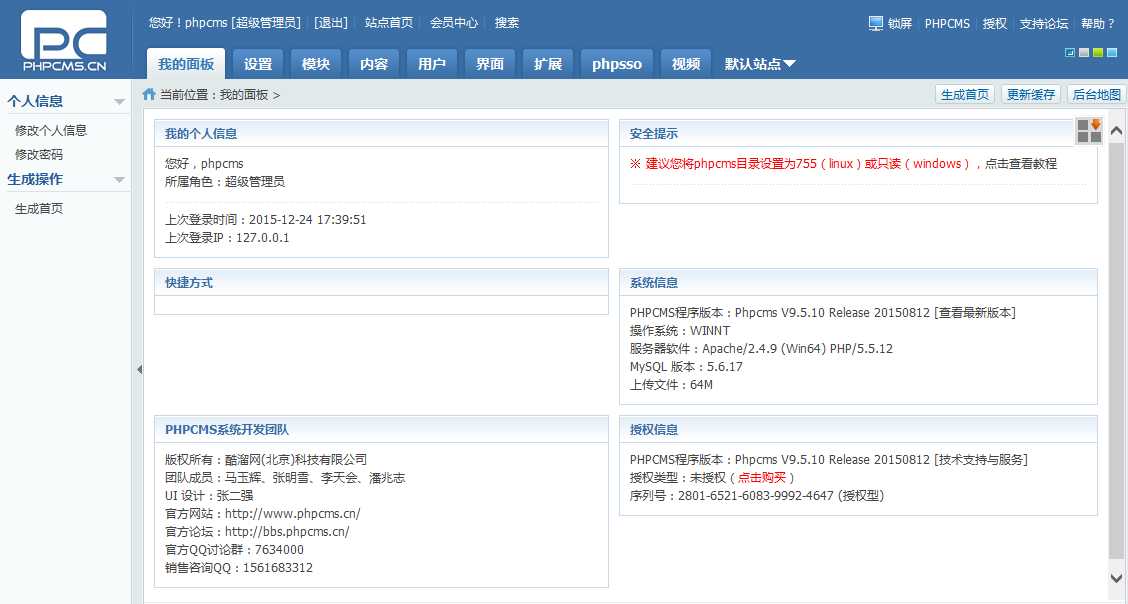Viewport: 1128px width, 604px height.
Task: Collapse the left sidebar with arrow handle
Action: pos(140,369)
